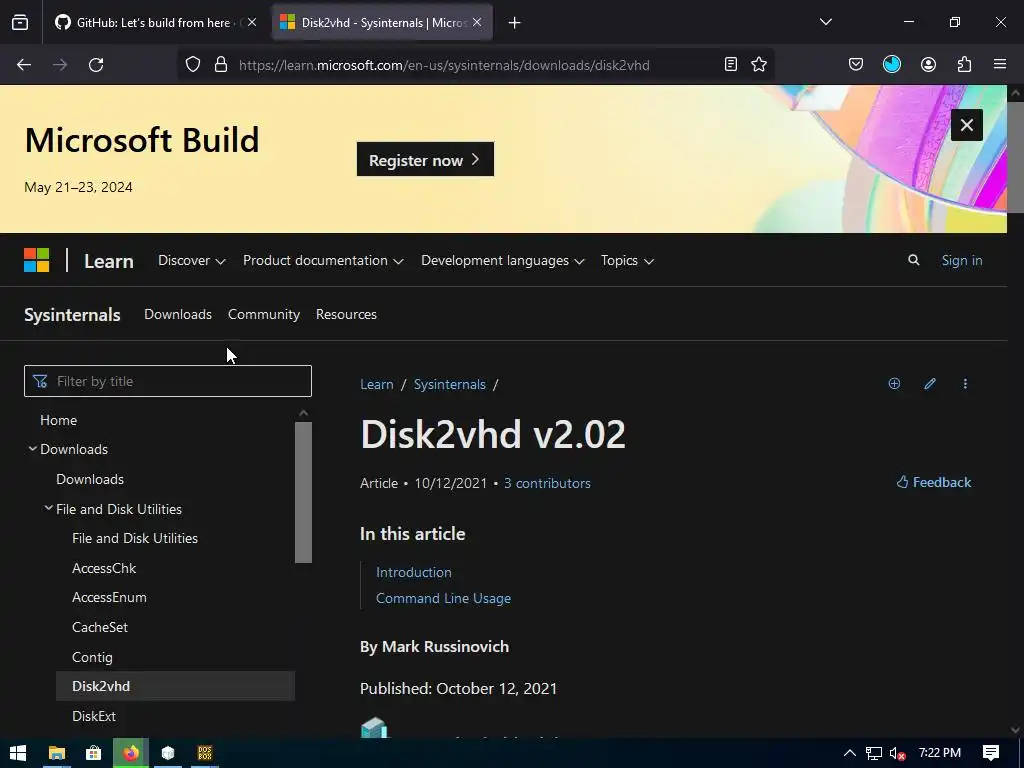The width and height of the screenshot is (1024, 768).
Task: Click the Register now button
Action: (x=425, y=159)
